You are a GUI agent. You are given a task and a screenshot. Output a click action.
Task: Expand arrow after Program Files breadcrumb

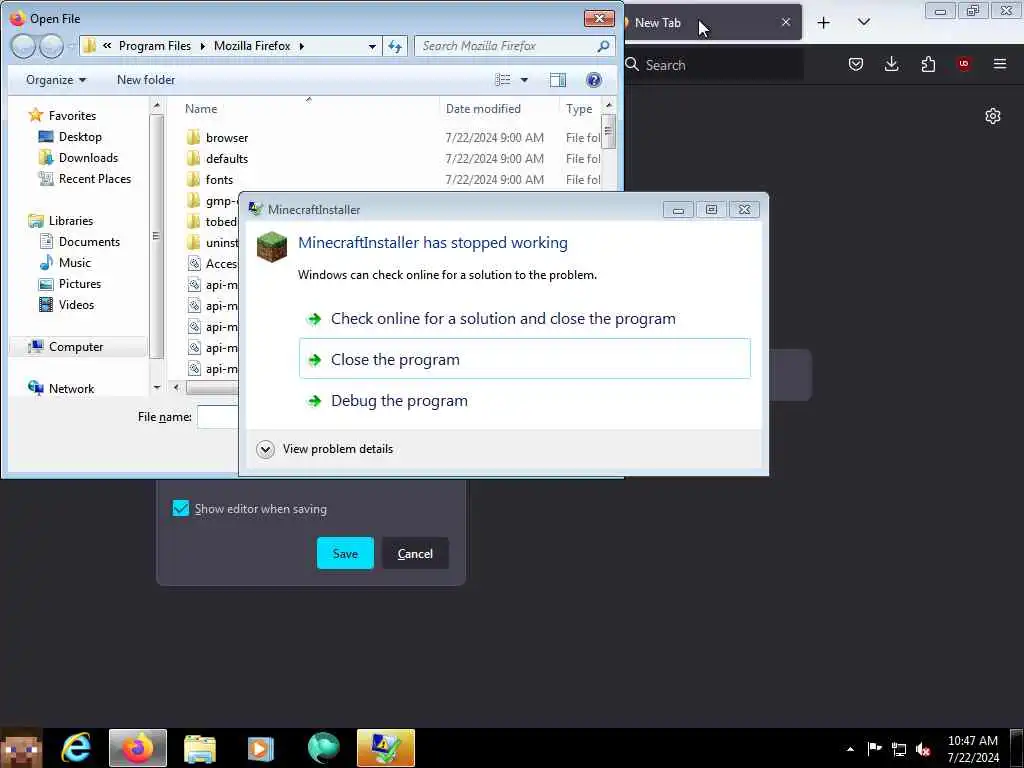[202, 46]
